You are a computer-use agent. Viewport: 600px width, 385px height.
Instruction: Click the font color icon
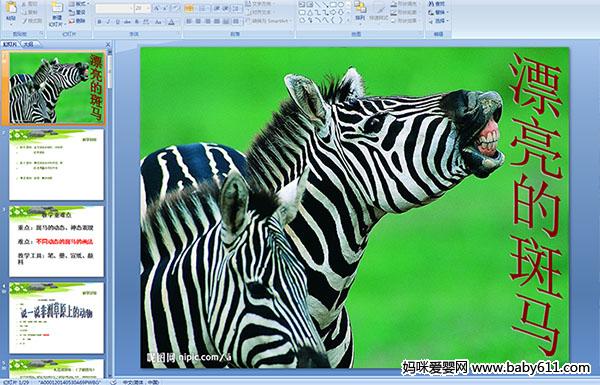(171, 22)
